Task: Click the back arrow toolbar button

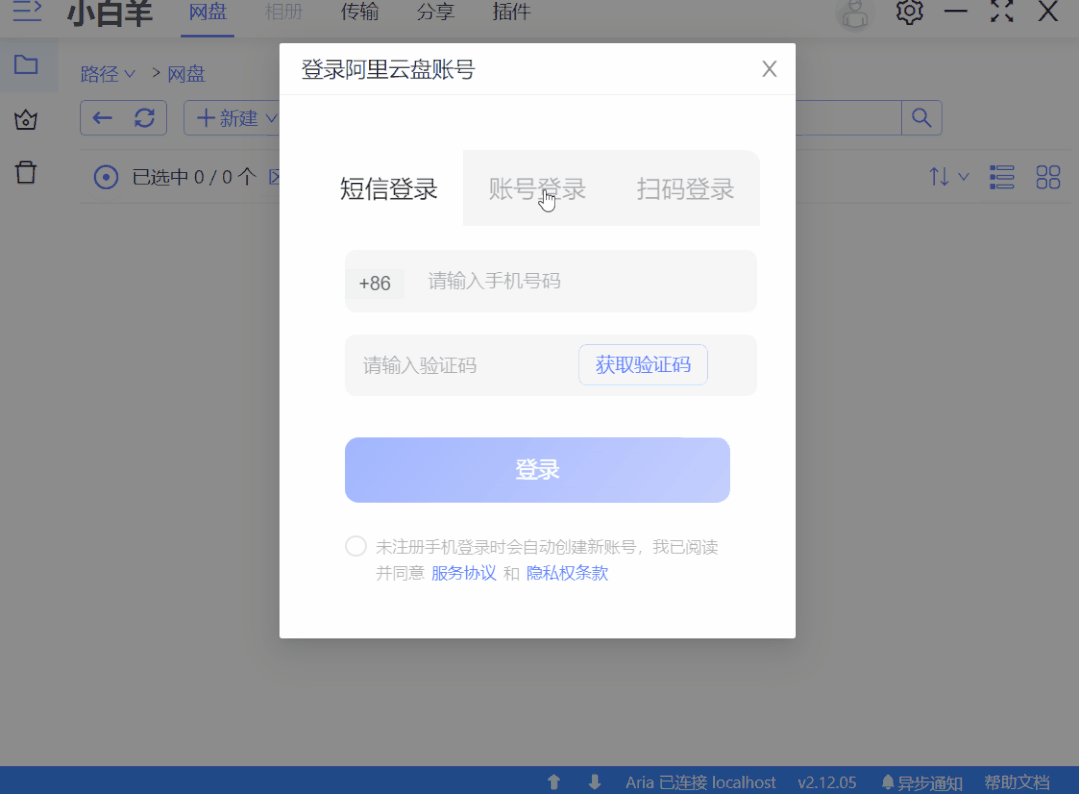Action: [103, 118]
